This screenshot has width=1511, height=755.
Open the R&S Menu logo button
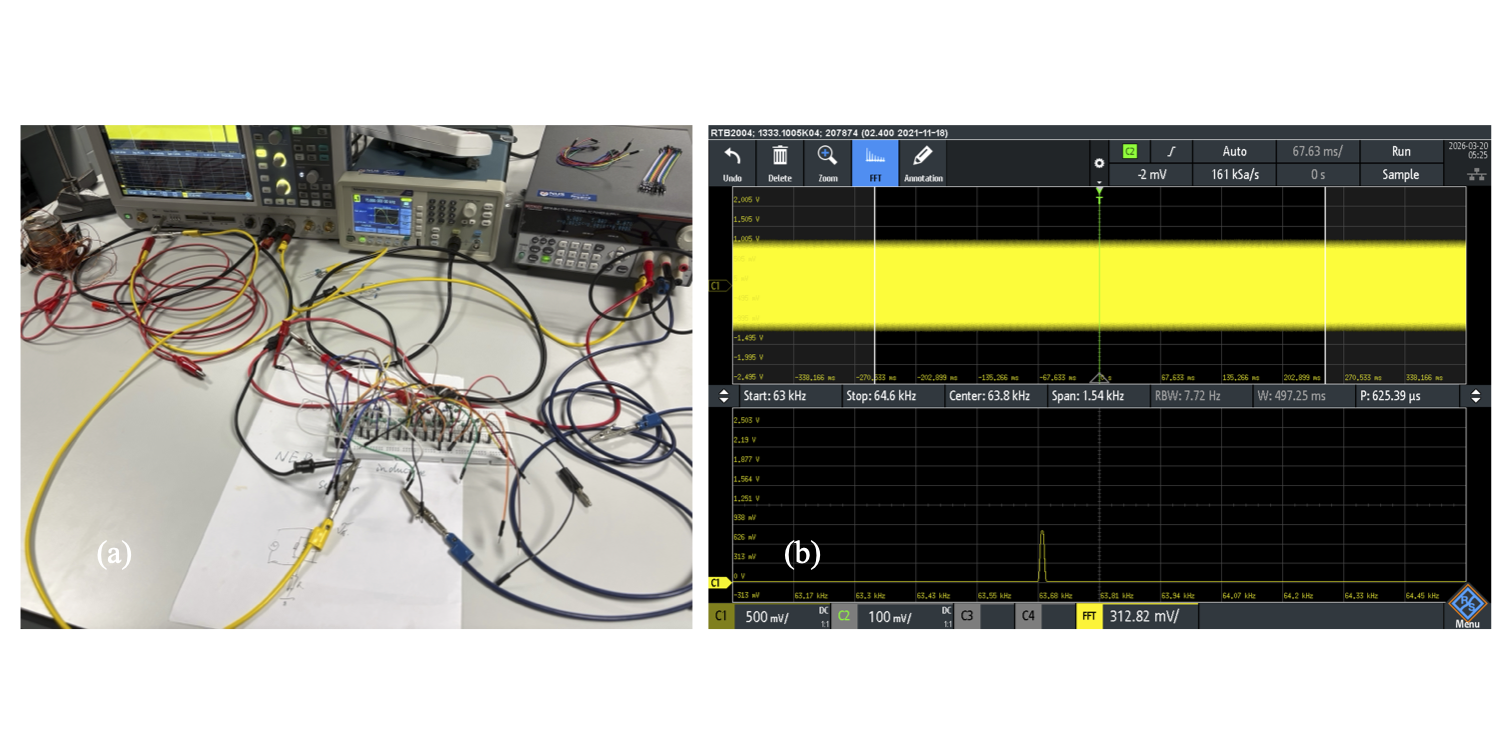tap(1467, 605)
